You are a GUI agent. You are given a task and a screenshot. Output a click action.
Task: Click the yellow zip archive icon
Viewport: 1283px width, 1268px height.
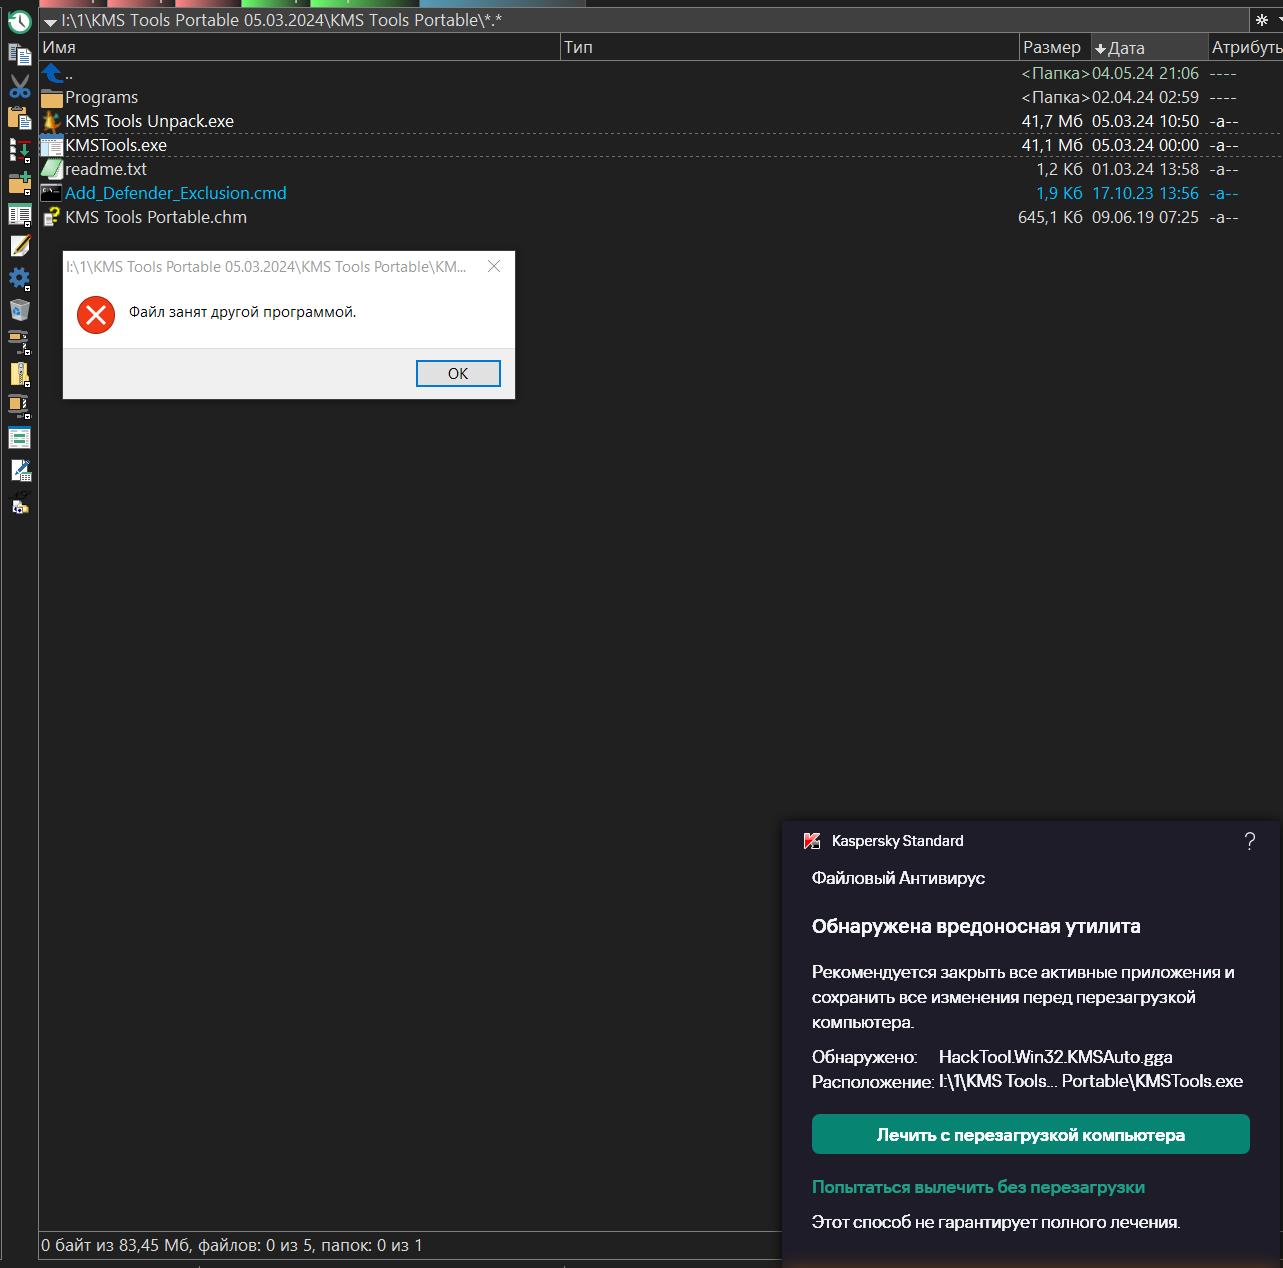[20, 374]
